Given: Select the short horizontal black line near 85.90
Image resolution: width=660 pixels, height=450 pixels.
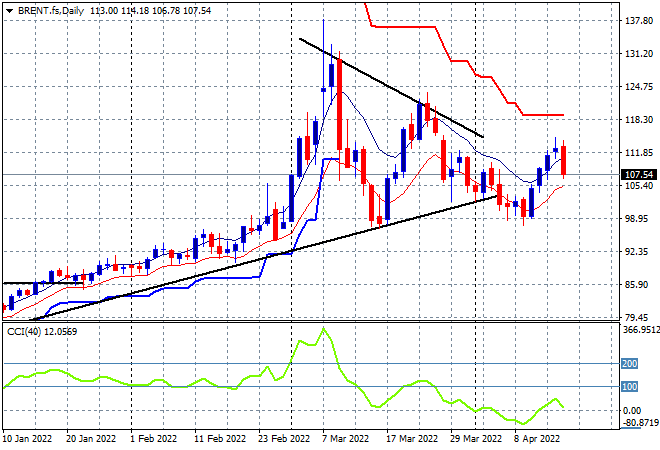Looking at the screenshot, I should click(42, 283).
